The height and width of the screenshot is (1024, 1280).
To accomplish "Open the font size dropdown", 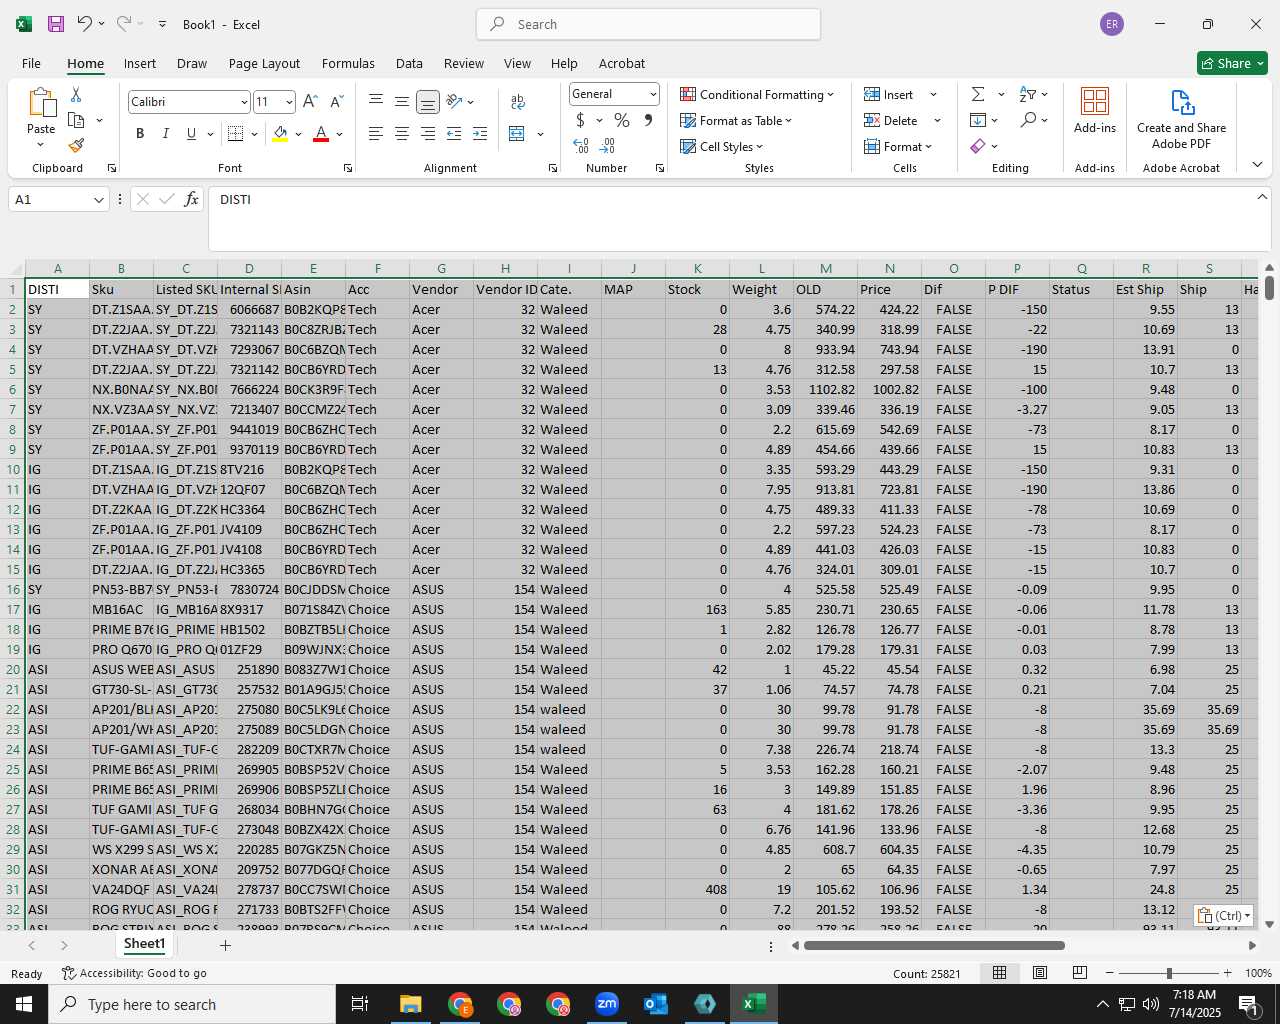I will 289,102.
